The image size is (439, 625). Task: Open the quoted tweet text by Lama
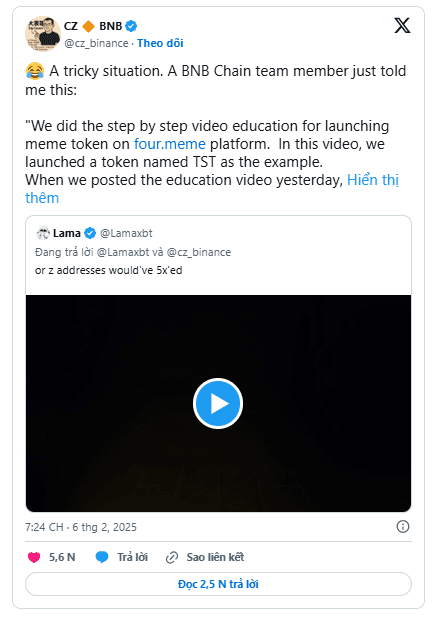[x=108, y=270]
